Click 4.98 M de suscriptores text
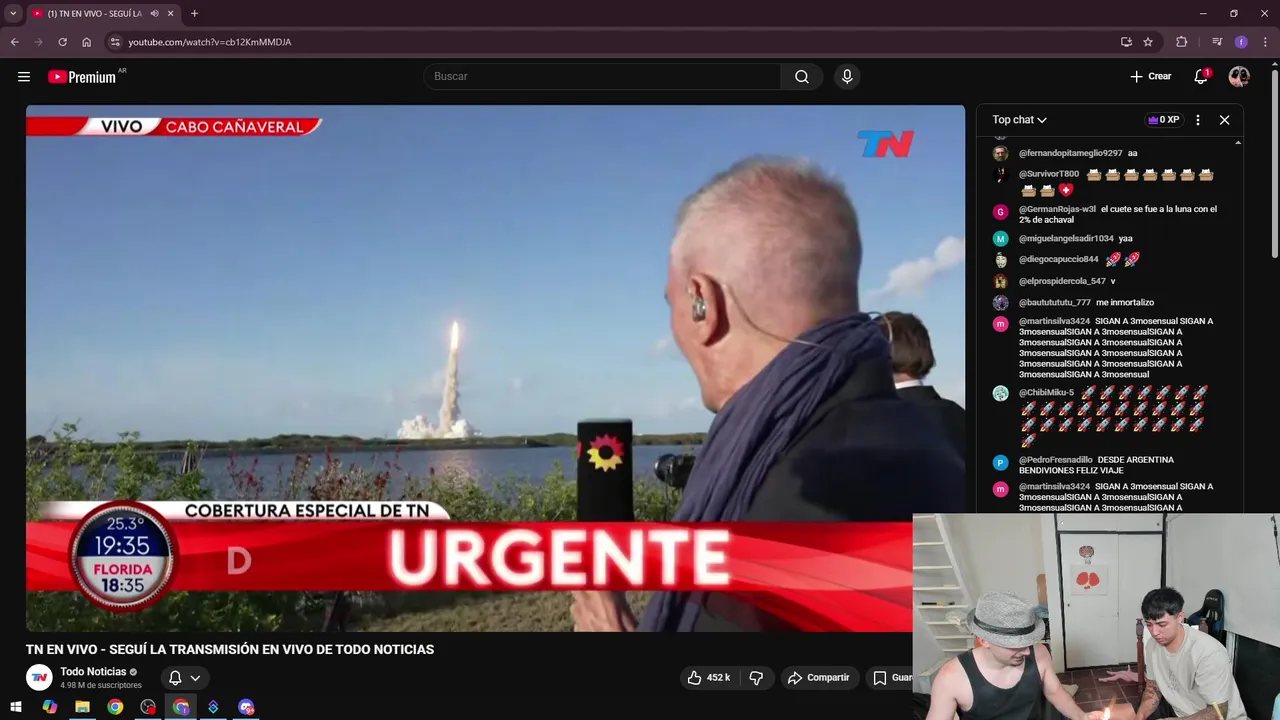This screenshot has height=720, width=1280. coord(101,686)
